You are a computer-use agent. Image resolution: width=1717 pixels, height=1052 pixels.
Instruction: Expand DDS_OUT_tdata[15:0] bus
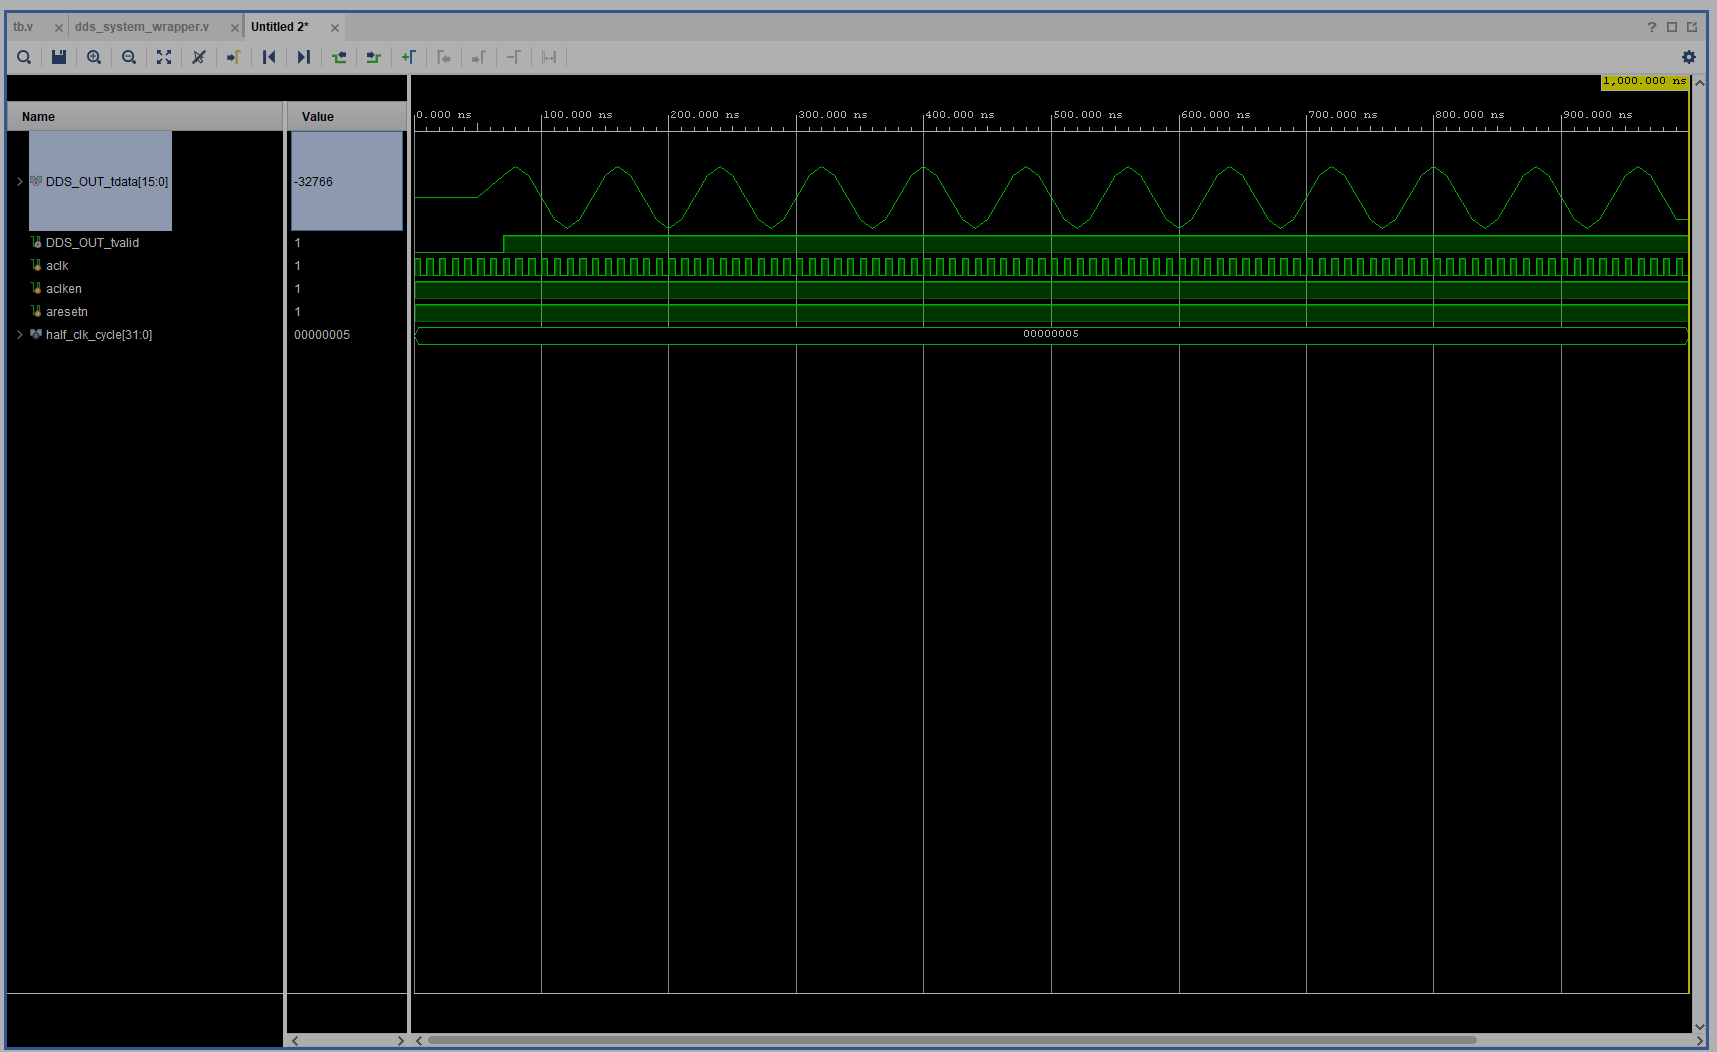click(19, 181)
